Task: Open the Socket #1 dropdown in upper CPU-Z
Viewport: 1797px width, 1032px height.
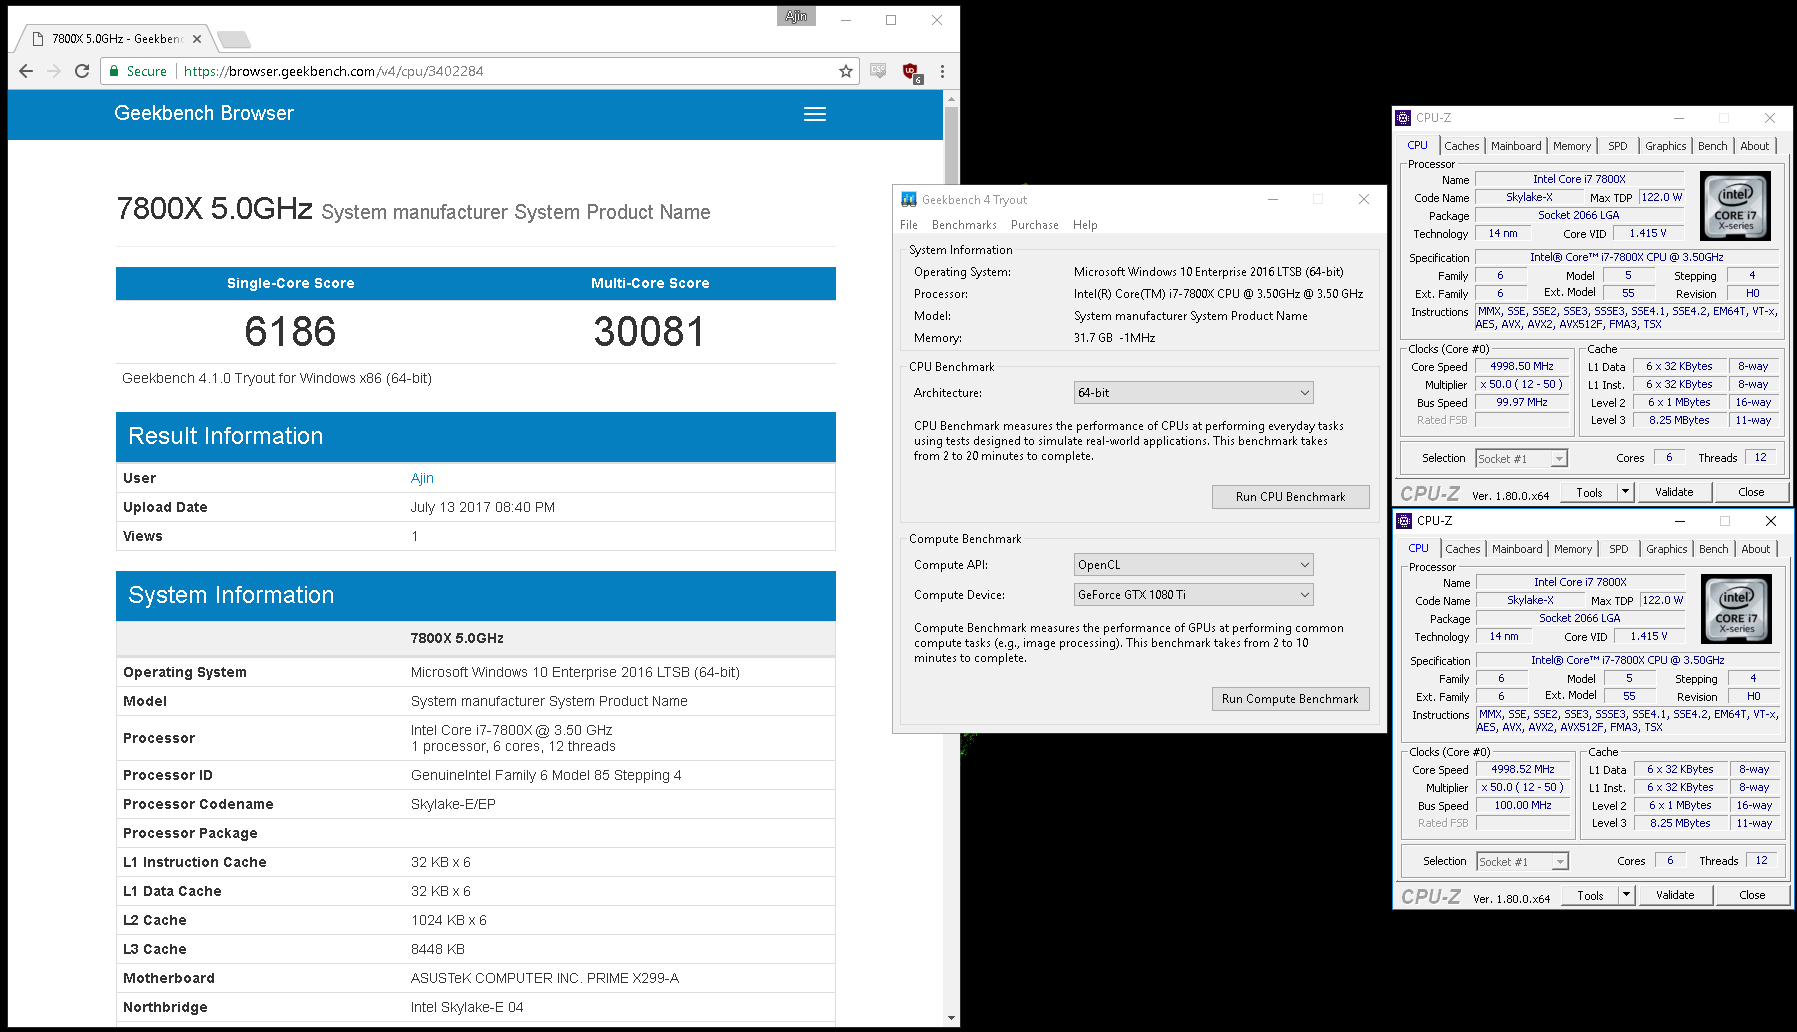Action: click(1522, 459)
